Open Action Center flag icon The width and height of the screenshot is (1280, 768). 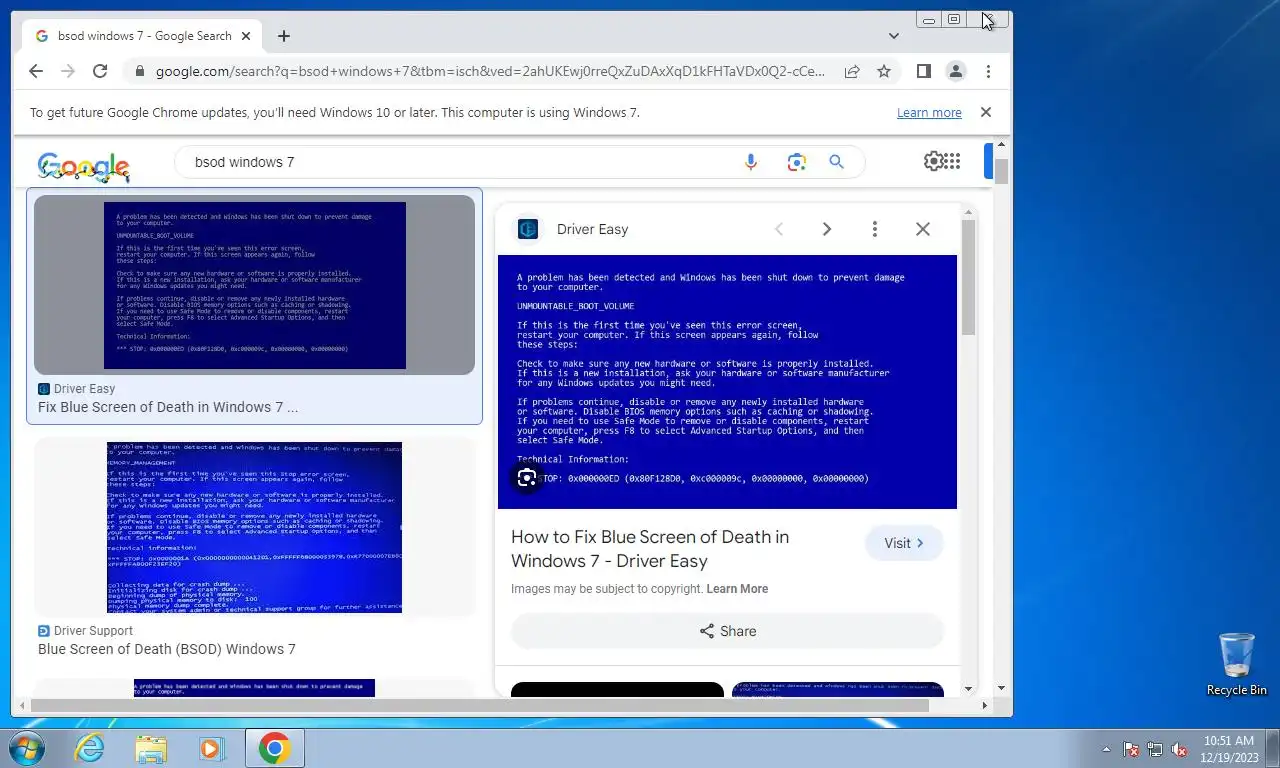tap(1131, 749)
